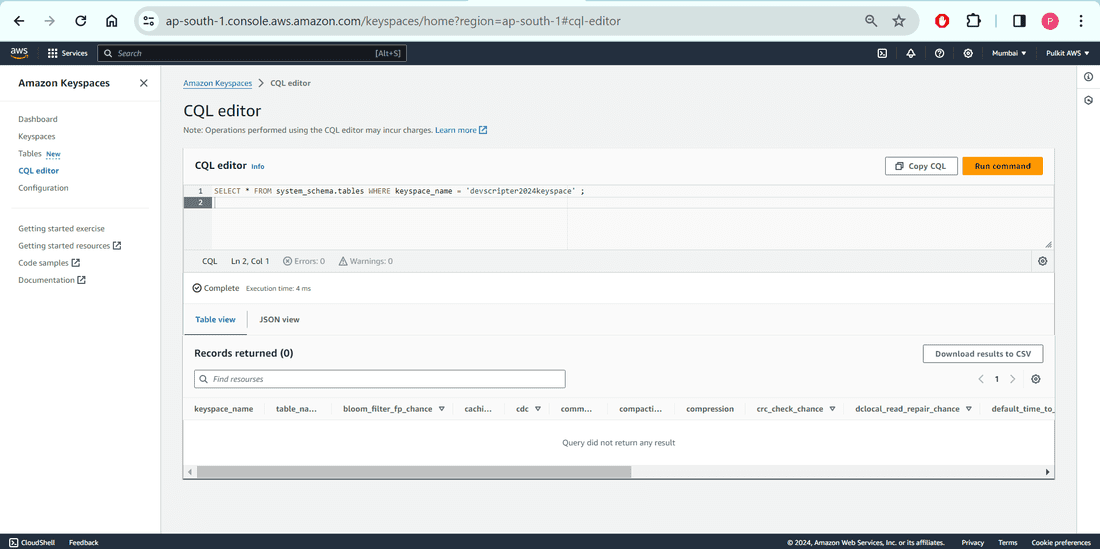The height and width of the screenshot is (549, 1100).
Task: Click the horizontal scrollbar under results table
Action: click(x=414, y=473)
